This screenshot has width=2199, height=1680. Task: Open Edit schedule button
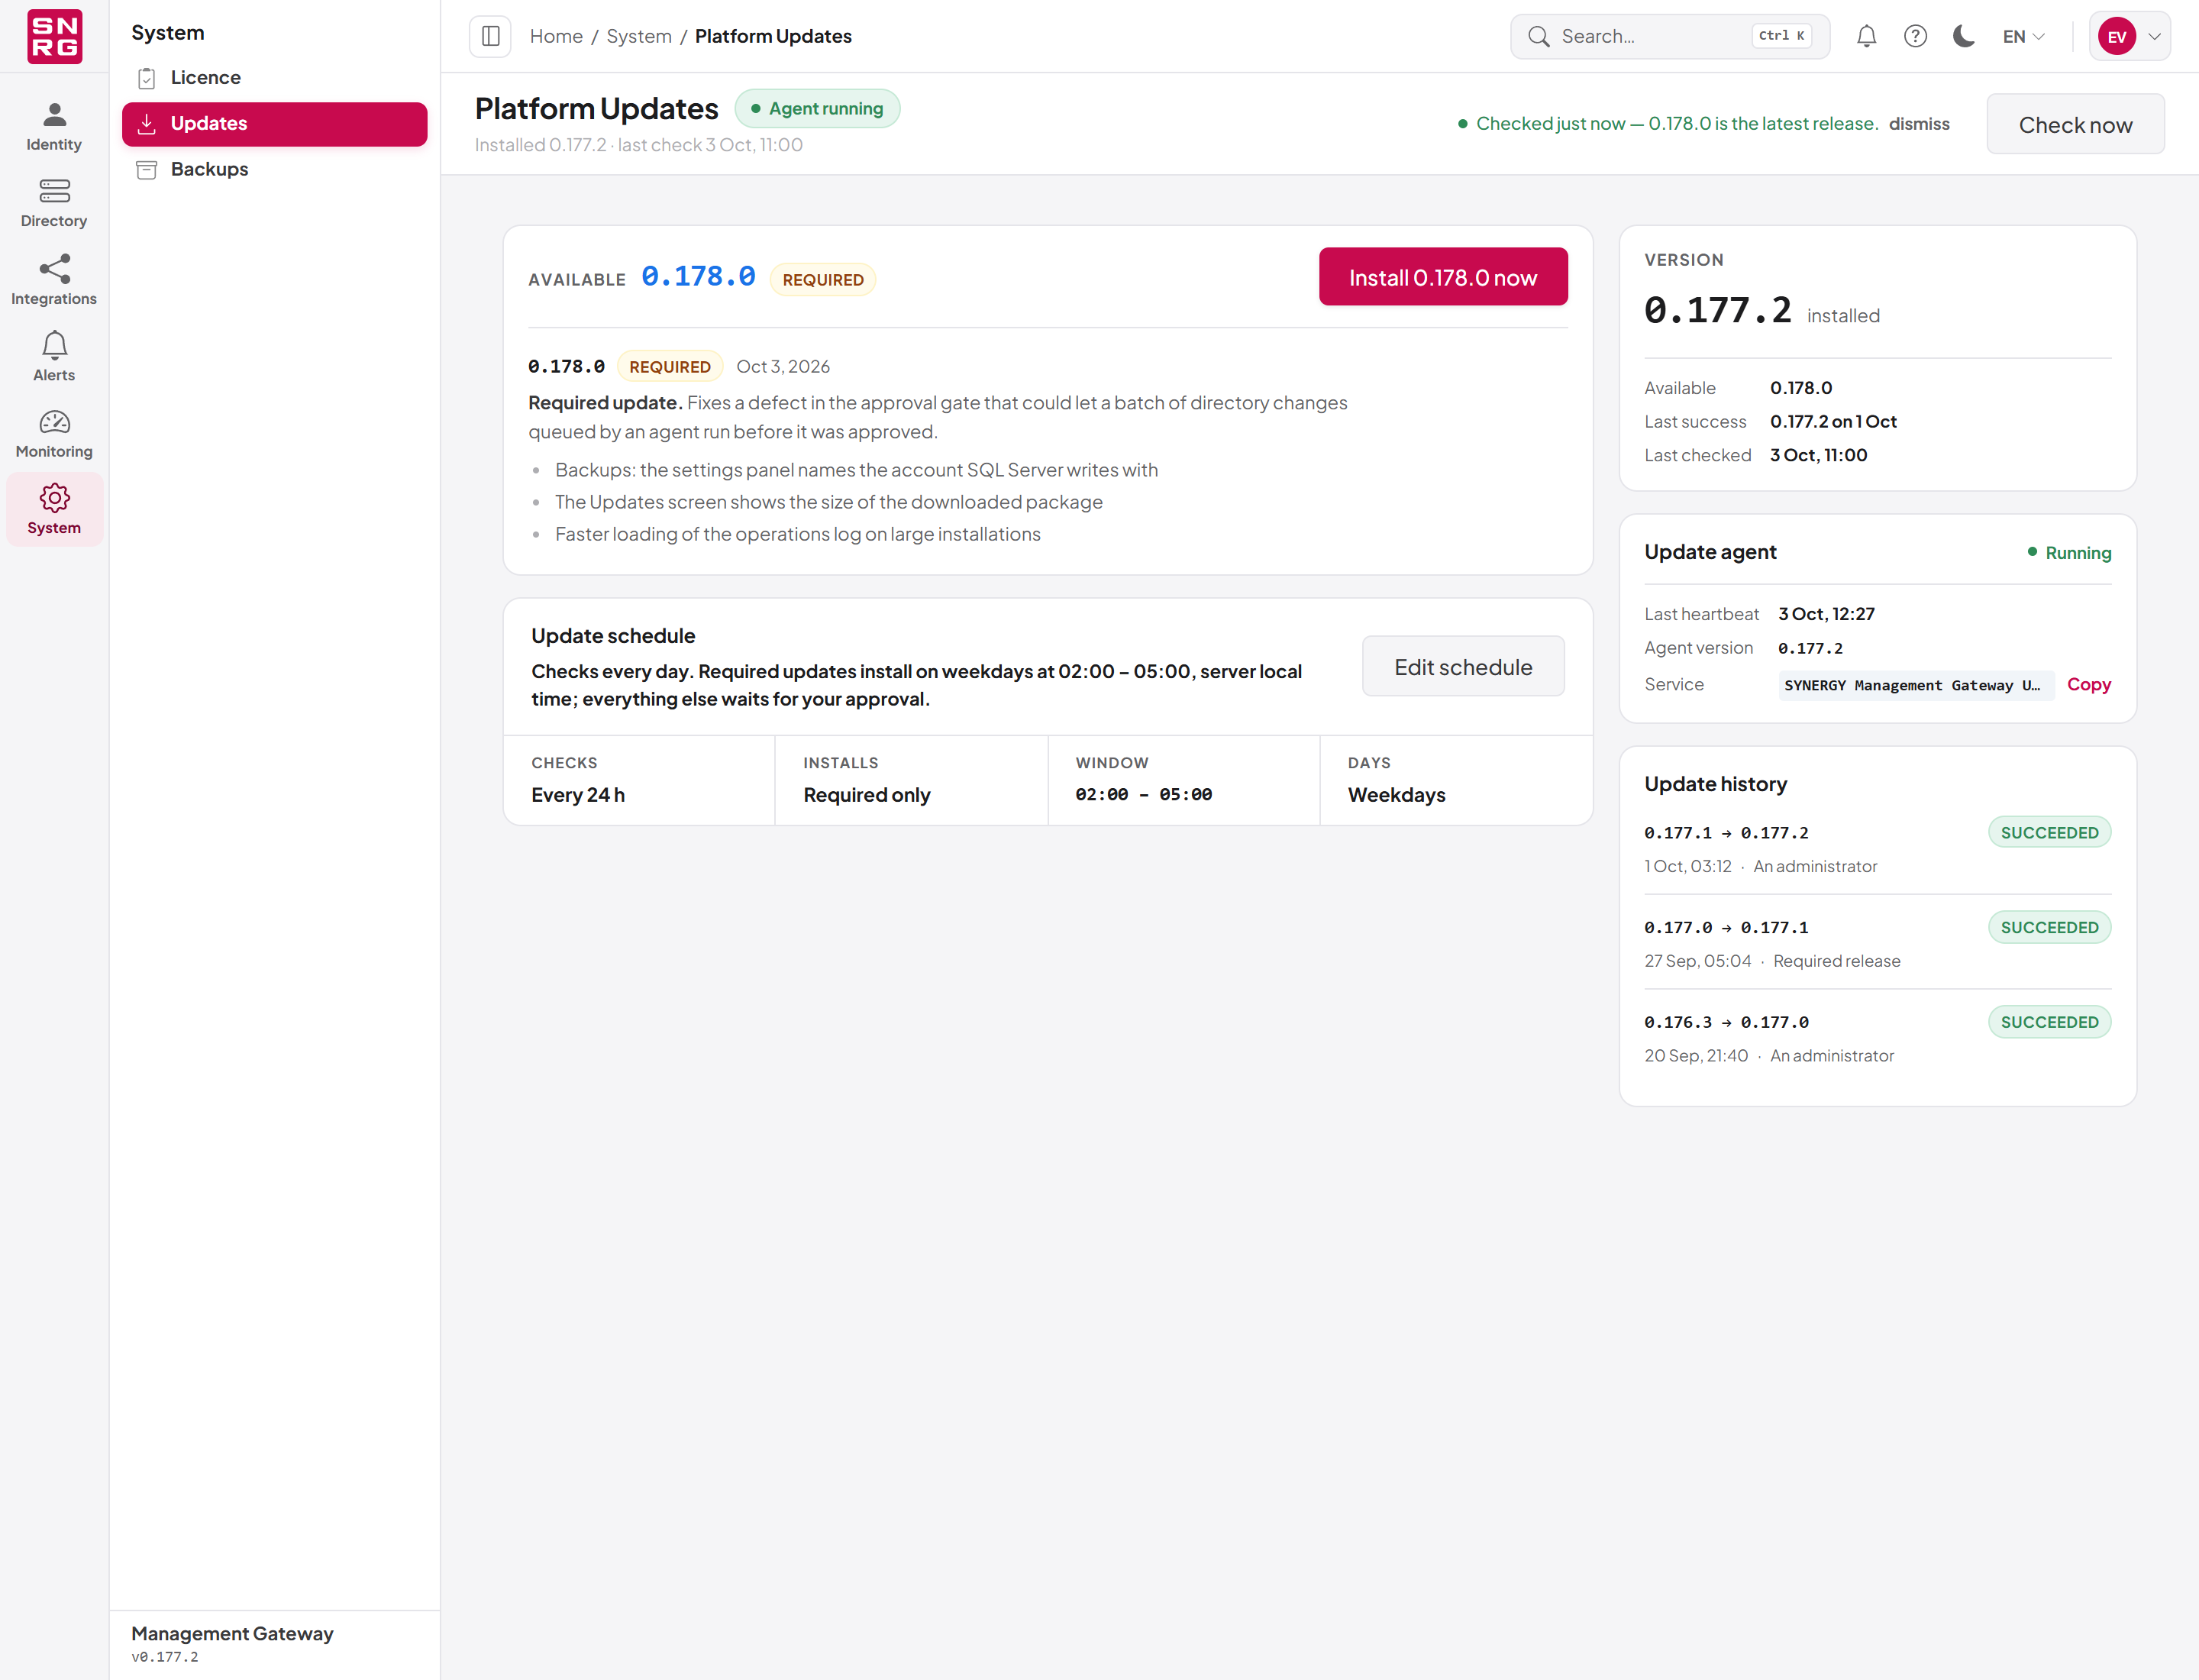pyautogui.click(x=1463, y=667)
